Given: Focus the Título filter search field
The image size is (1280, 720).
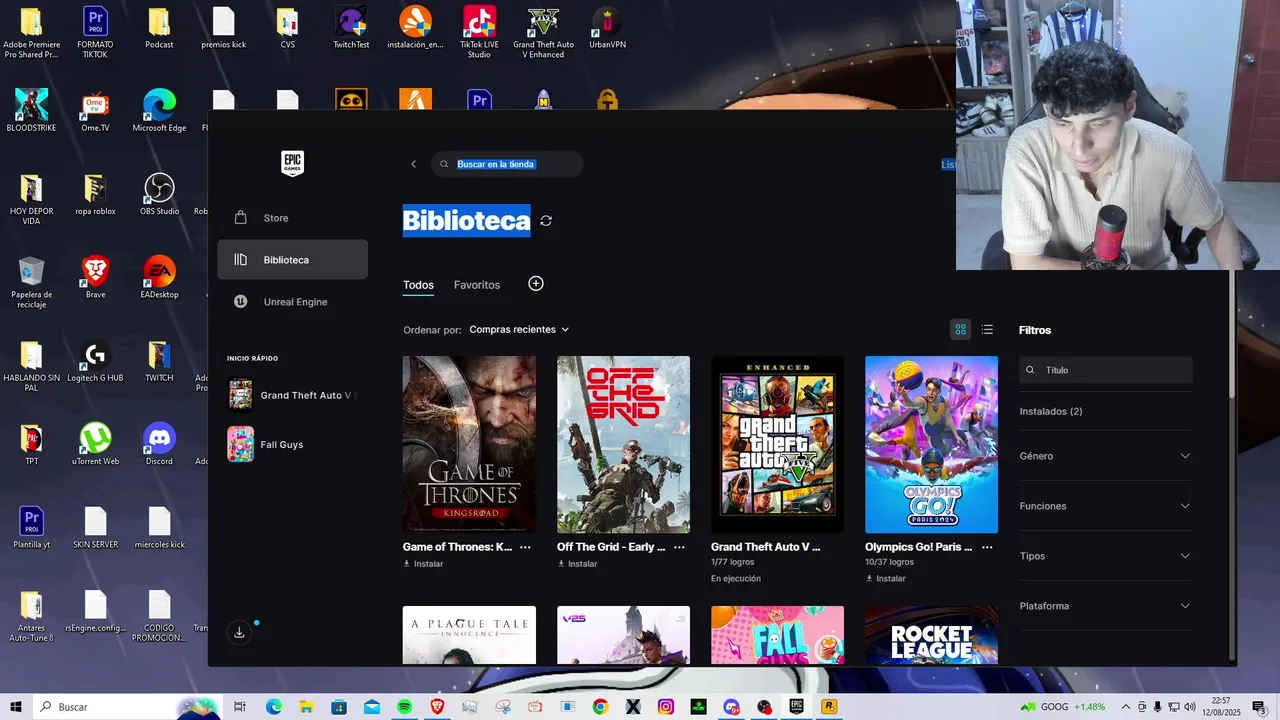Looking at the screenshot, I should 1106,370.
